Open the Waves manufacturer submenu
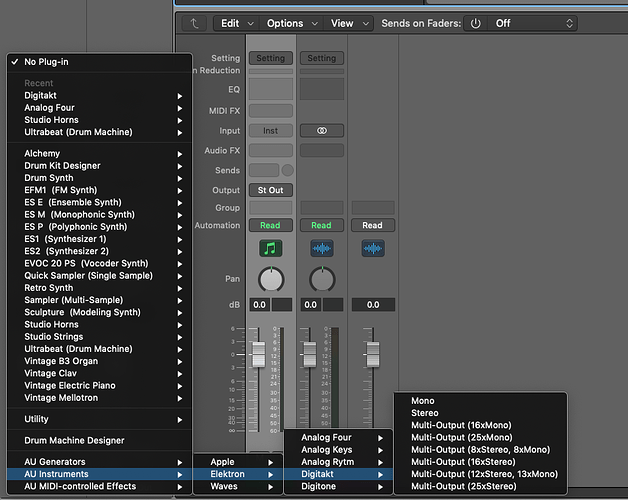This screenshot has width=628, height=500. coord(238,486)
